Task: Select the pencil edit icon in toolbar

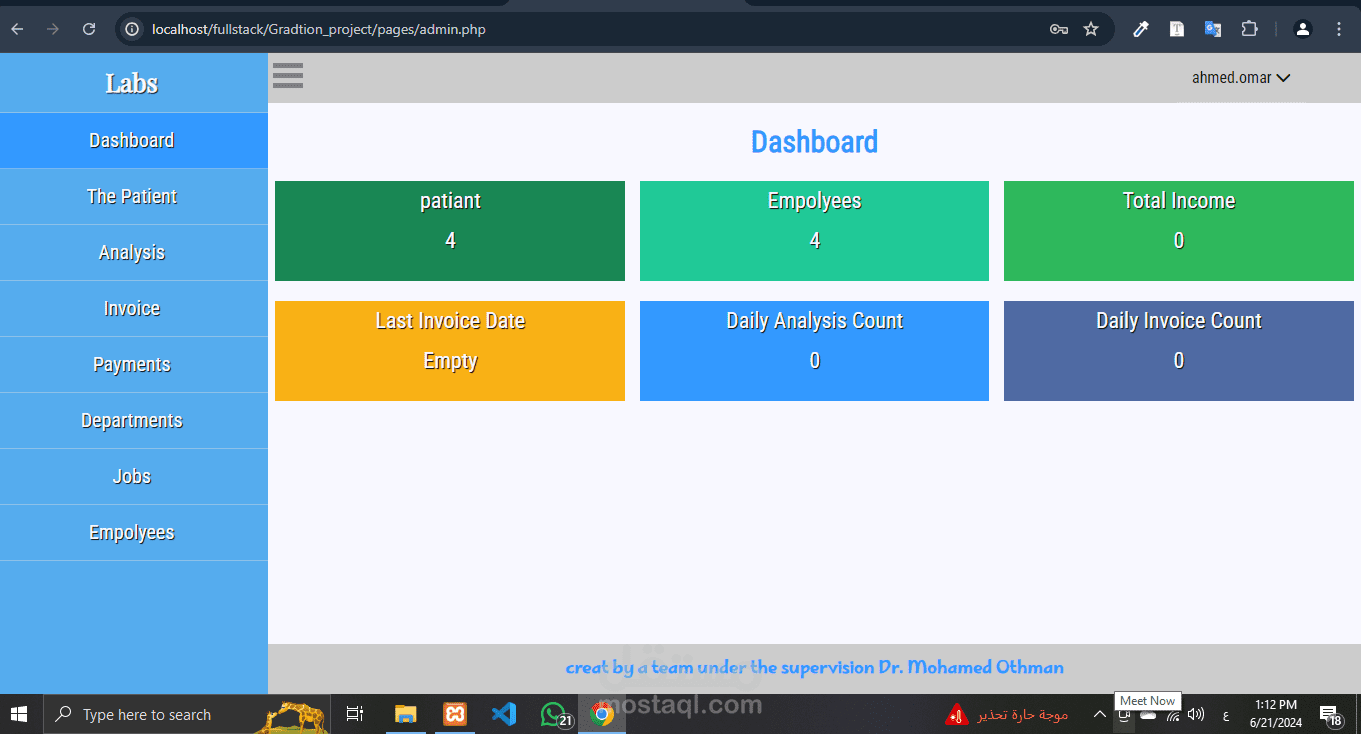Action: click(x=1140, y=29)
